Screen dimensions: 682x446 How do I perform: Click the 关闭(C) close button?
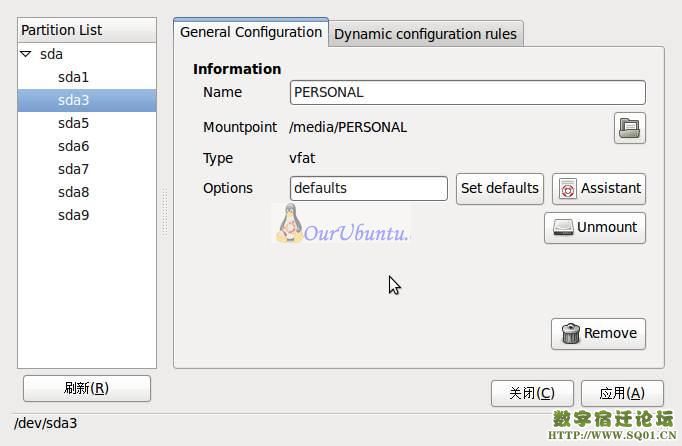[532, 393]
